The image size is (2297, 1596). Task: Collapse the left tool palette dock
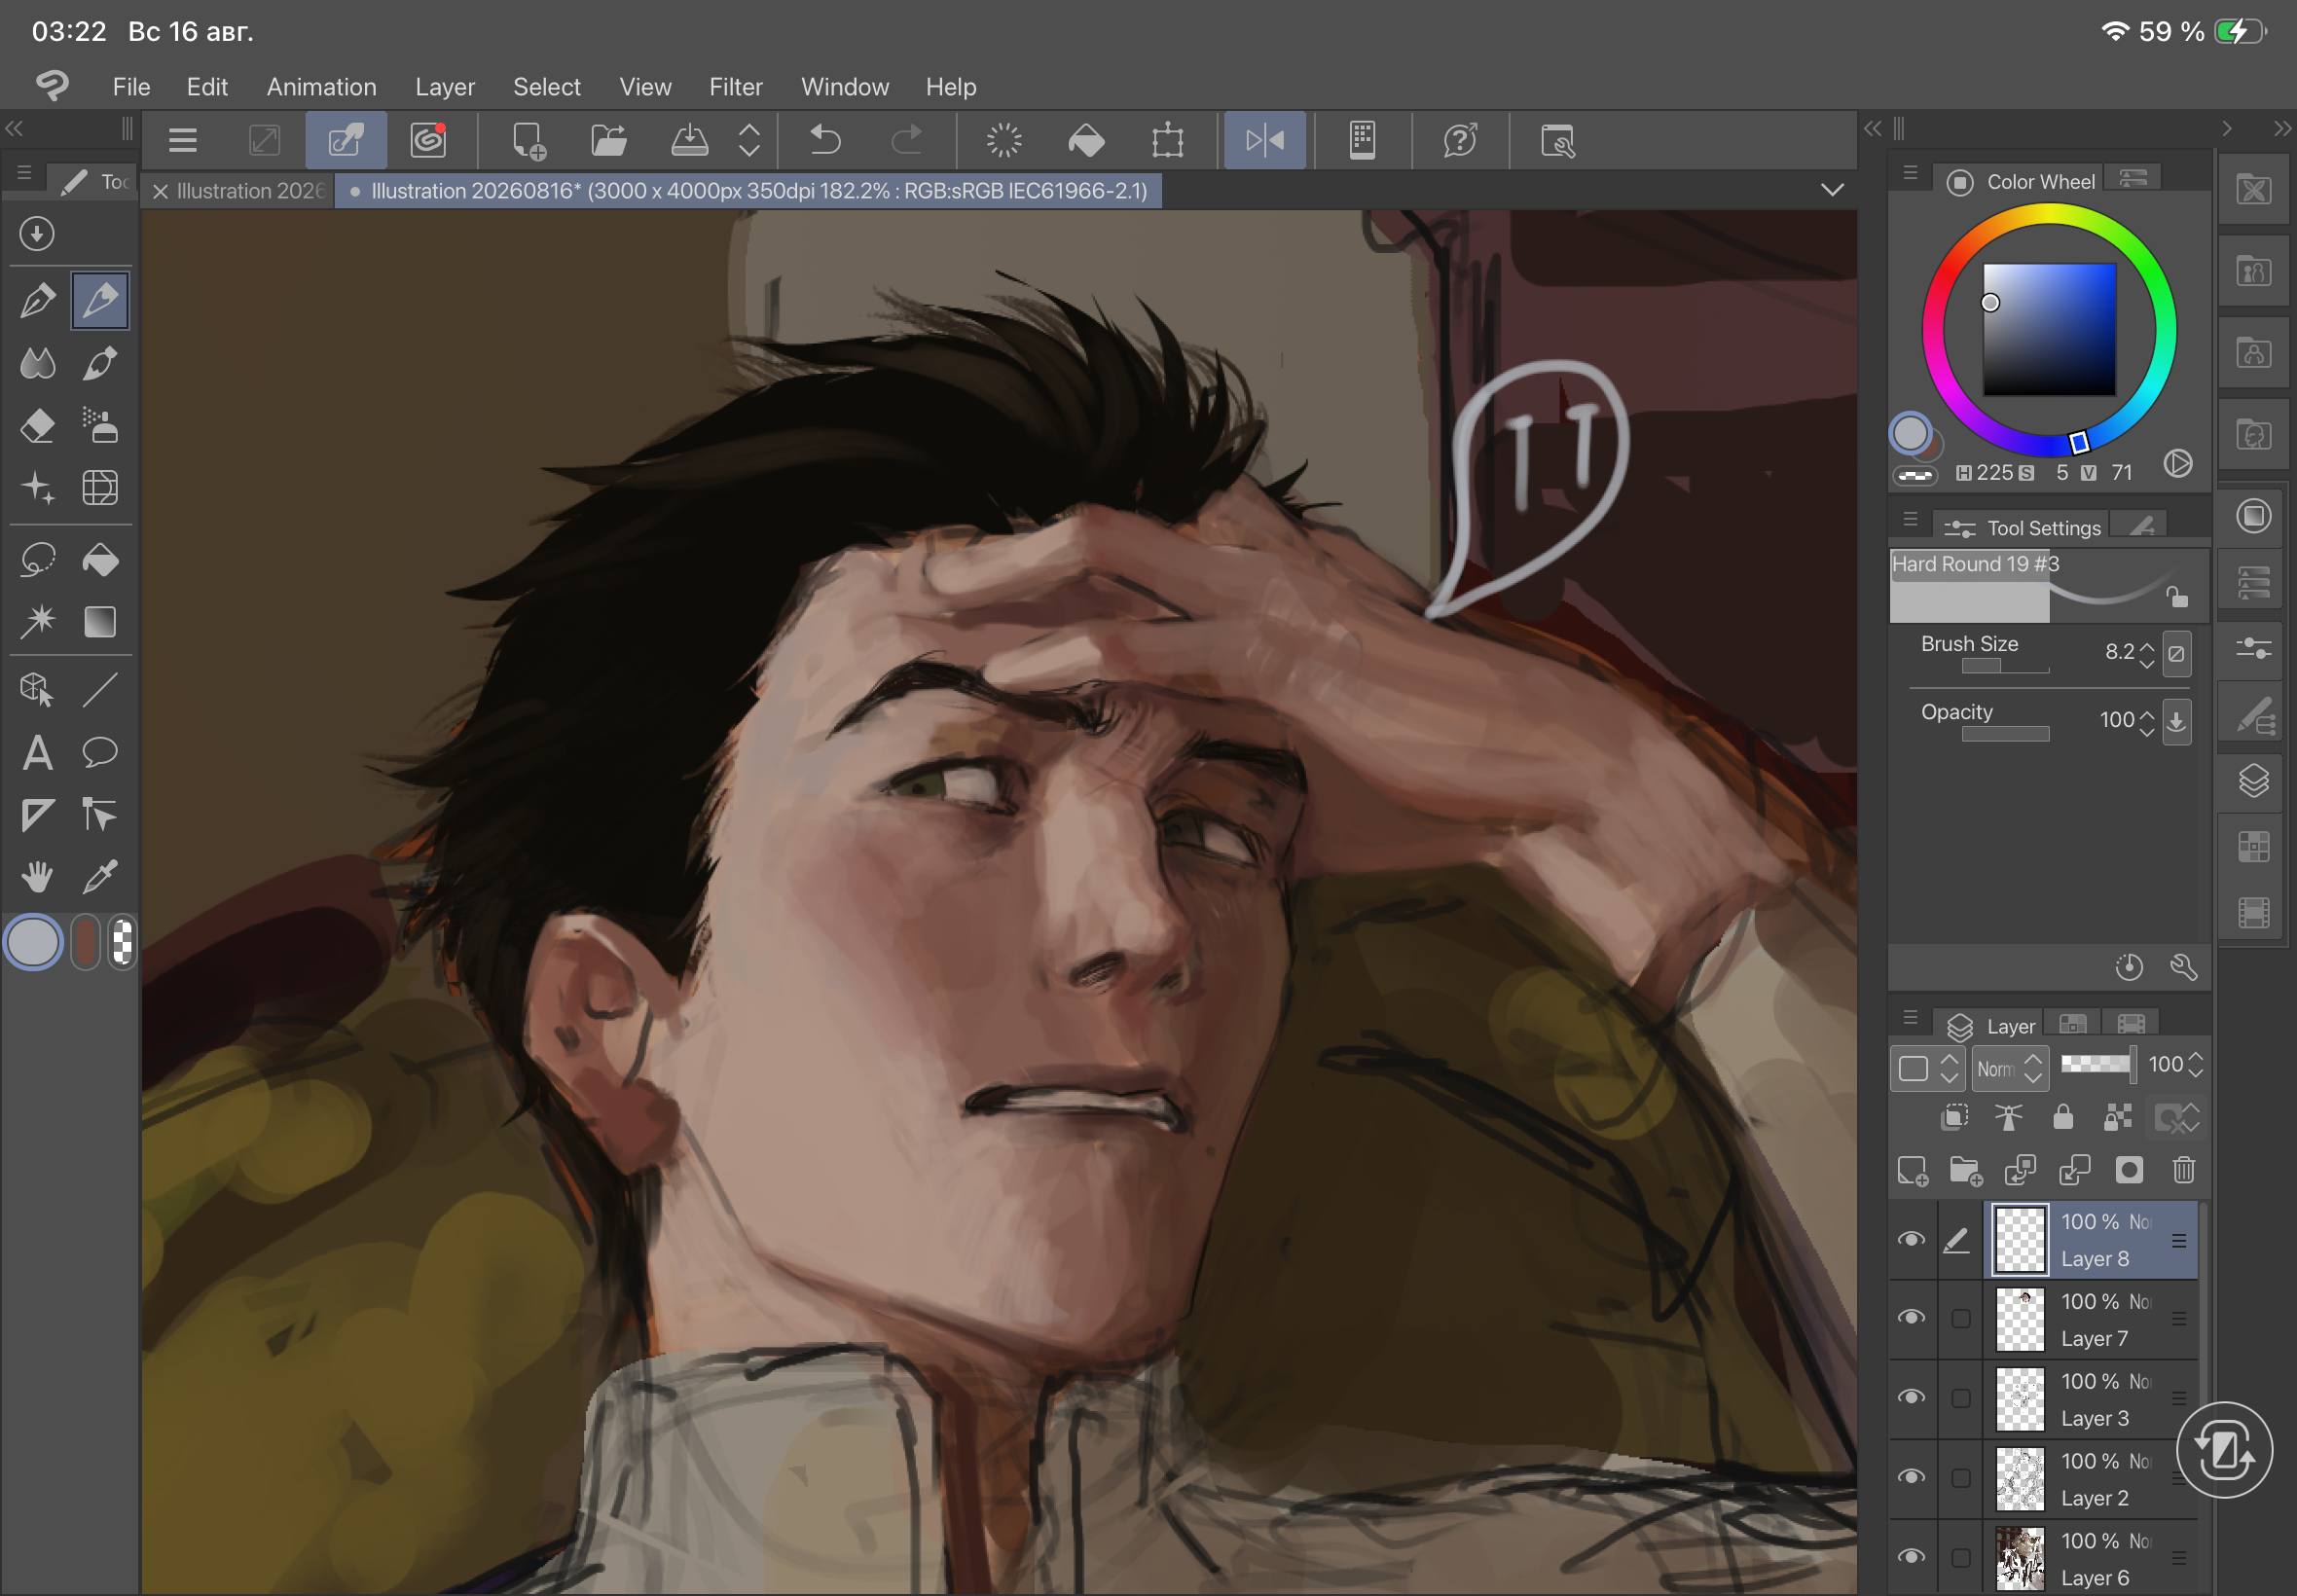(x=14, y=128)
